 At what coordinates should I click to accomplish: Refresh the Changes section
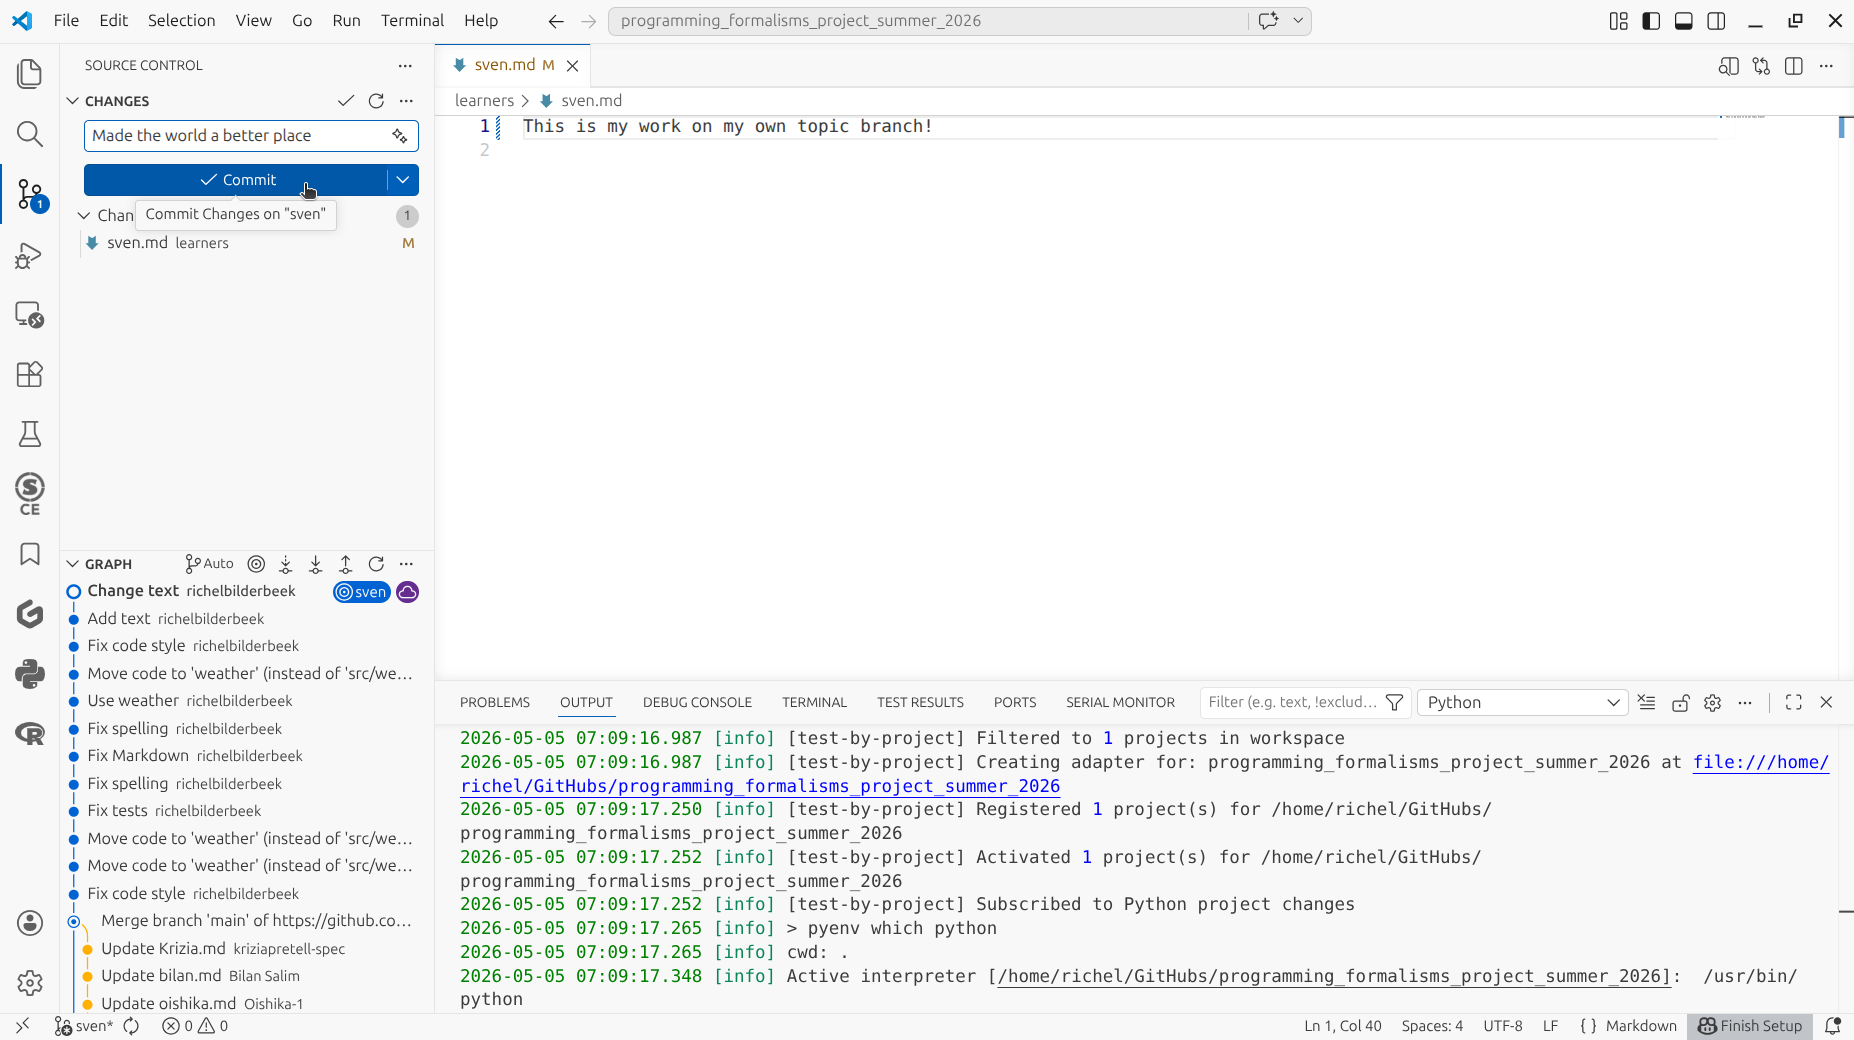coord(376,101)
